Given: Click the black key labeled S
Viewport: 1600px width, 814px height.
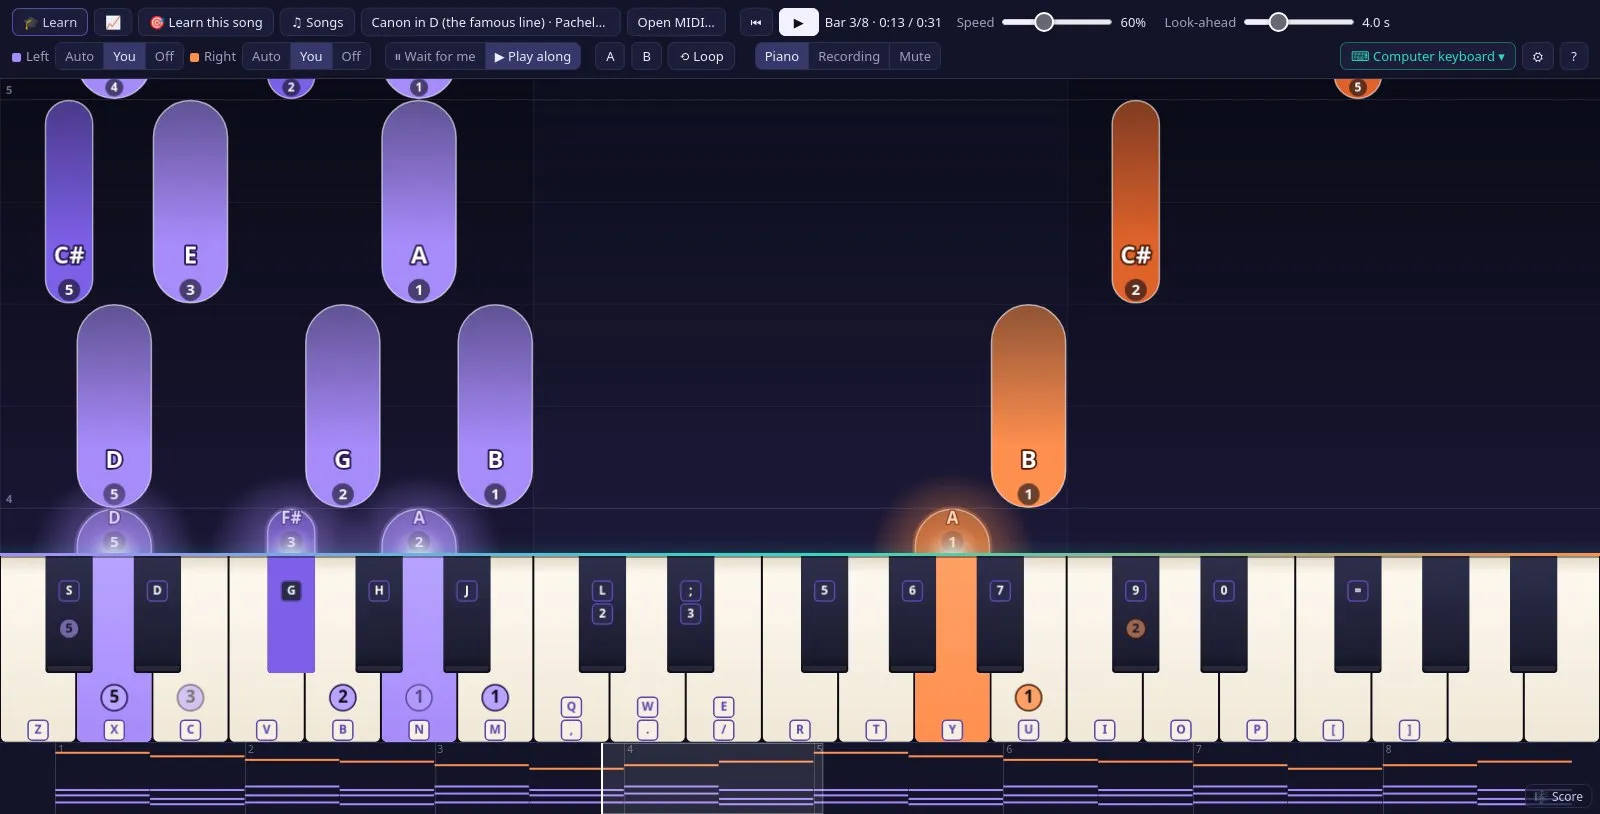Looking at the screenshot, I should click(x=69, y=614).
